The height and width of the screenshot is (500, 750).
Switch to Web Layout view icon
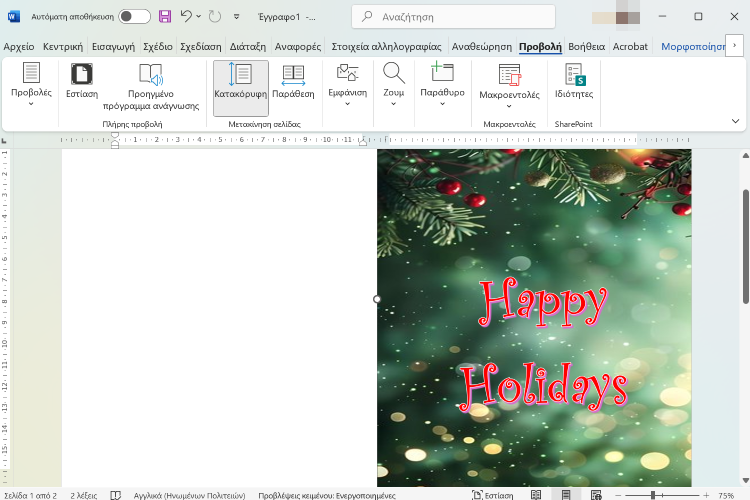[x=596, y=495]
